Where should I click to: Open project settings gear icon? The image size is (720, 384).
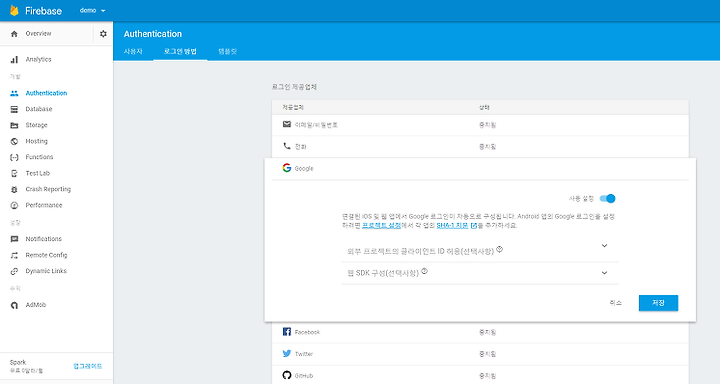click(103, 34)
